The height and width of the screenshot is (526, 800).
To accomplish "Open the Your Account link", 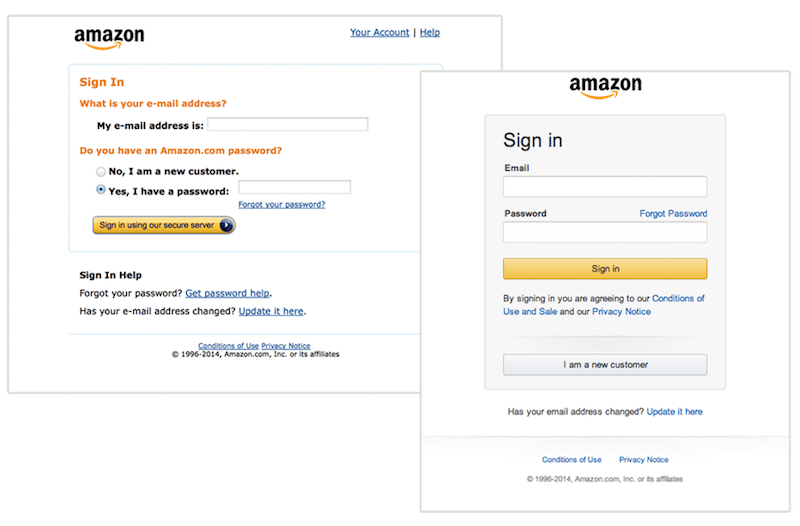I will click(x=380, y=33).
